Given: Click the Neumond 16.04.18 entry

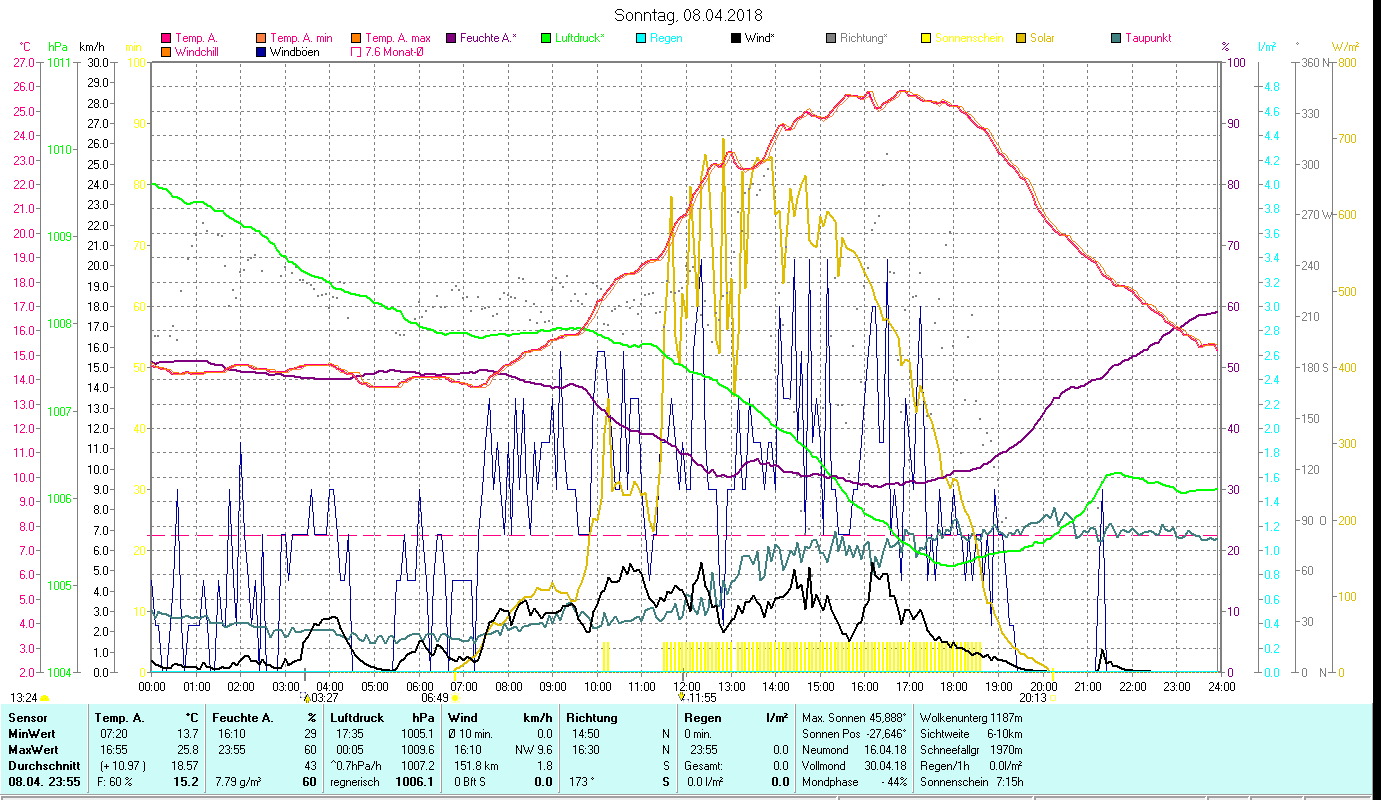Looking at the screenshot, I should pyautogui.click(x=854, y=750).
